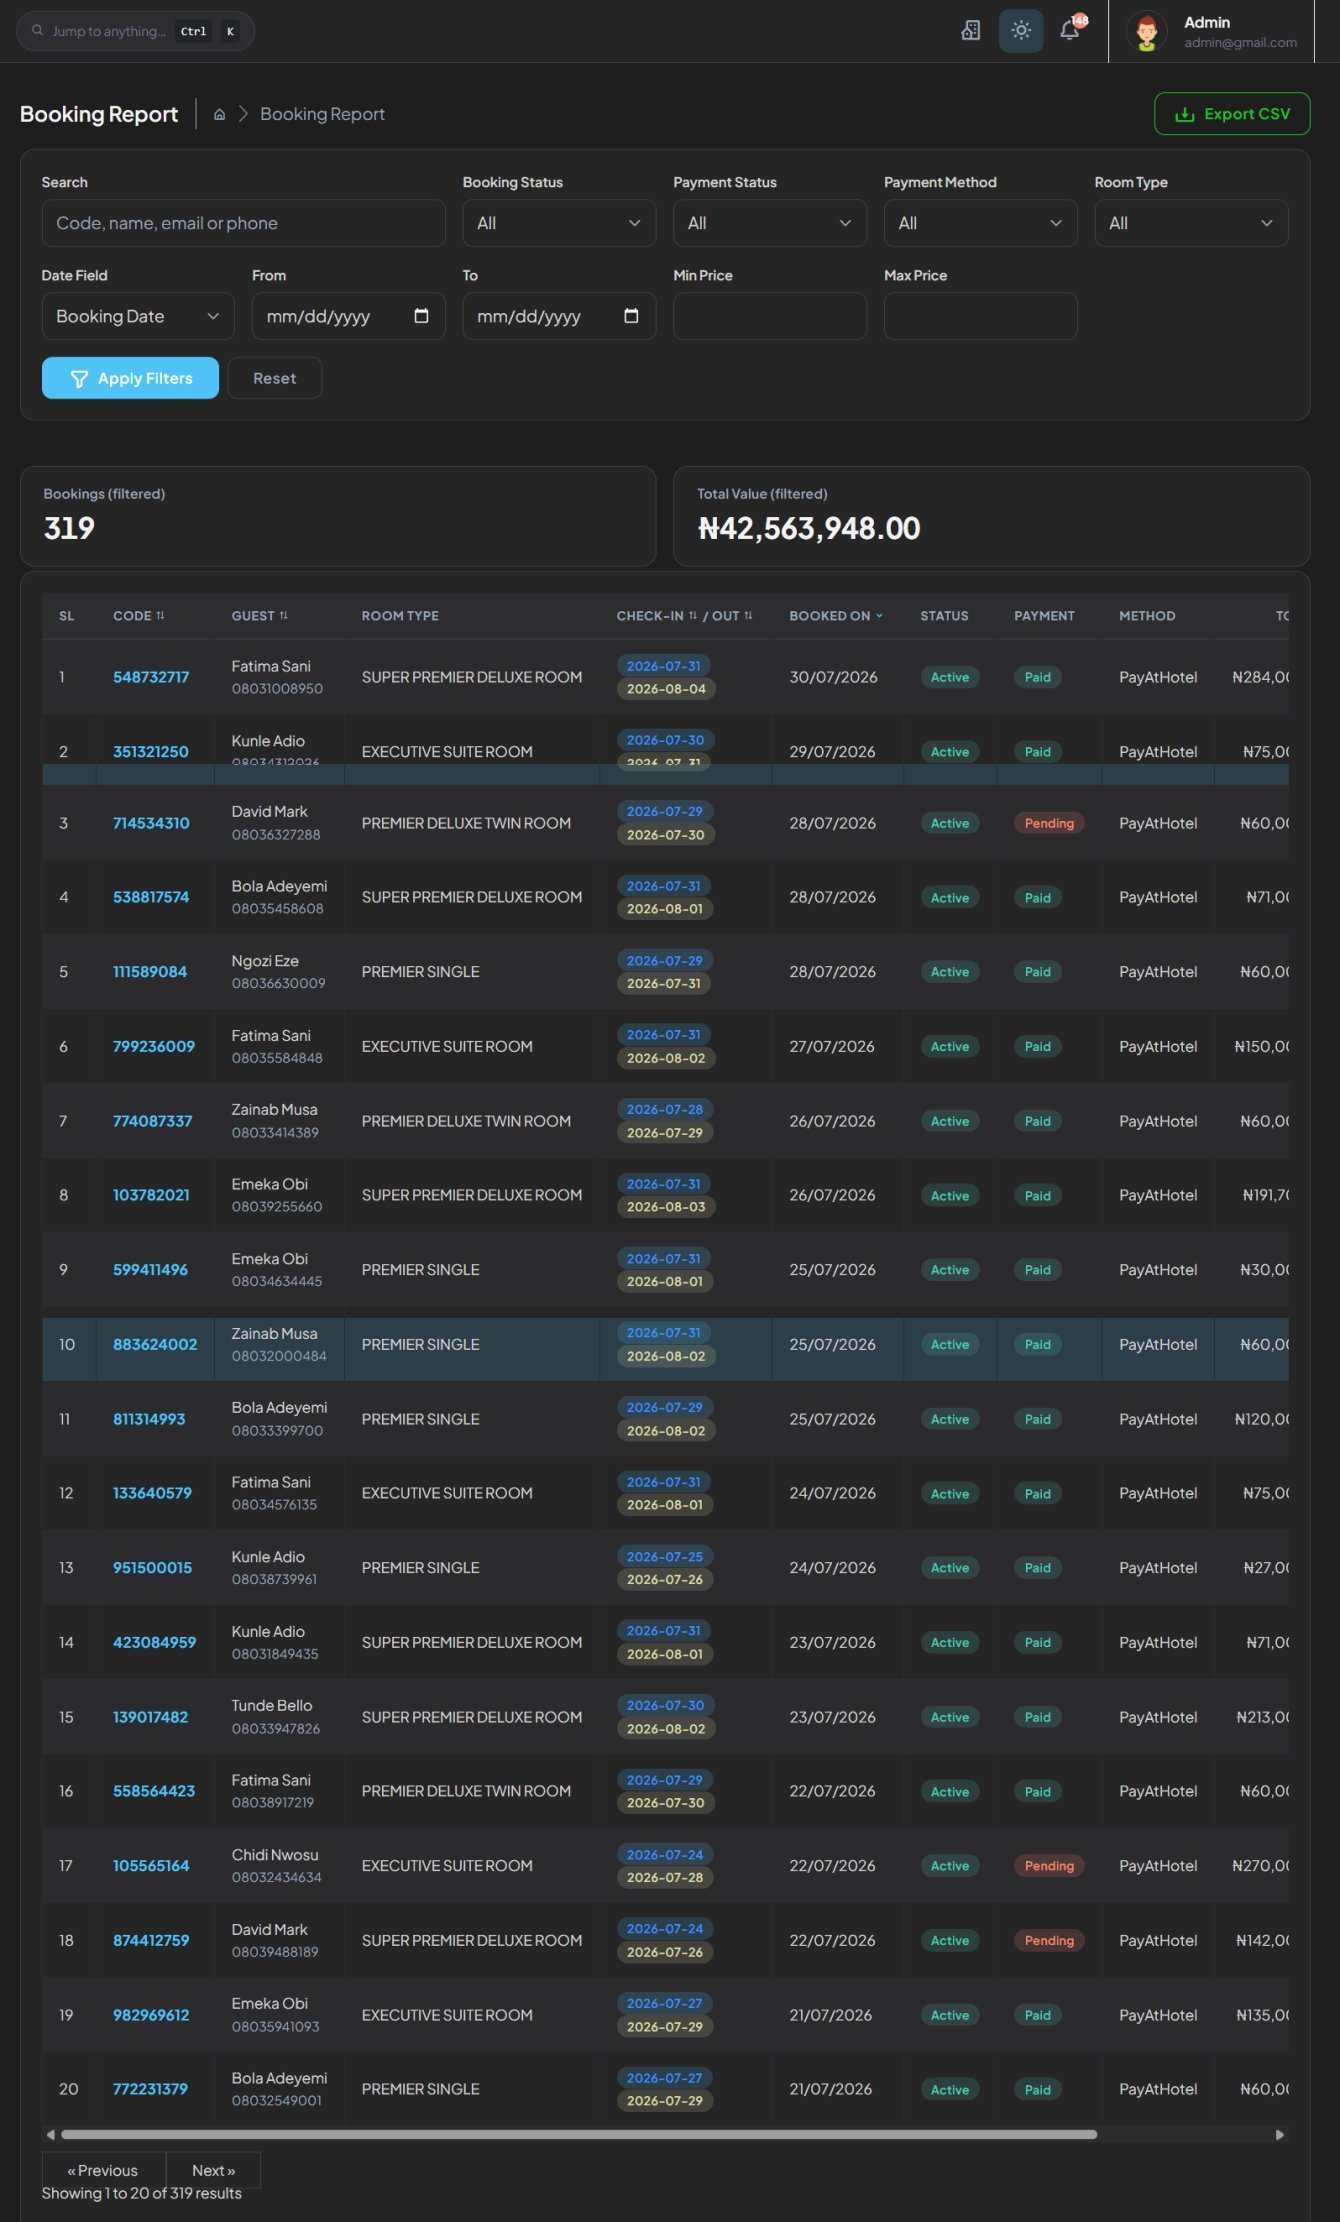Click the ROOM TYPE column header
Image resolution: width=1340 pixels, height=2222 pixels.
[x=400, y=616]
